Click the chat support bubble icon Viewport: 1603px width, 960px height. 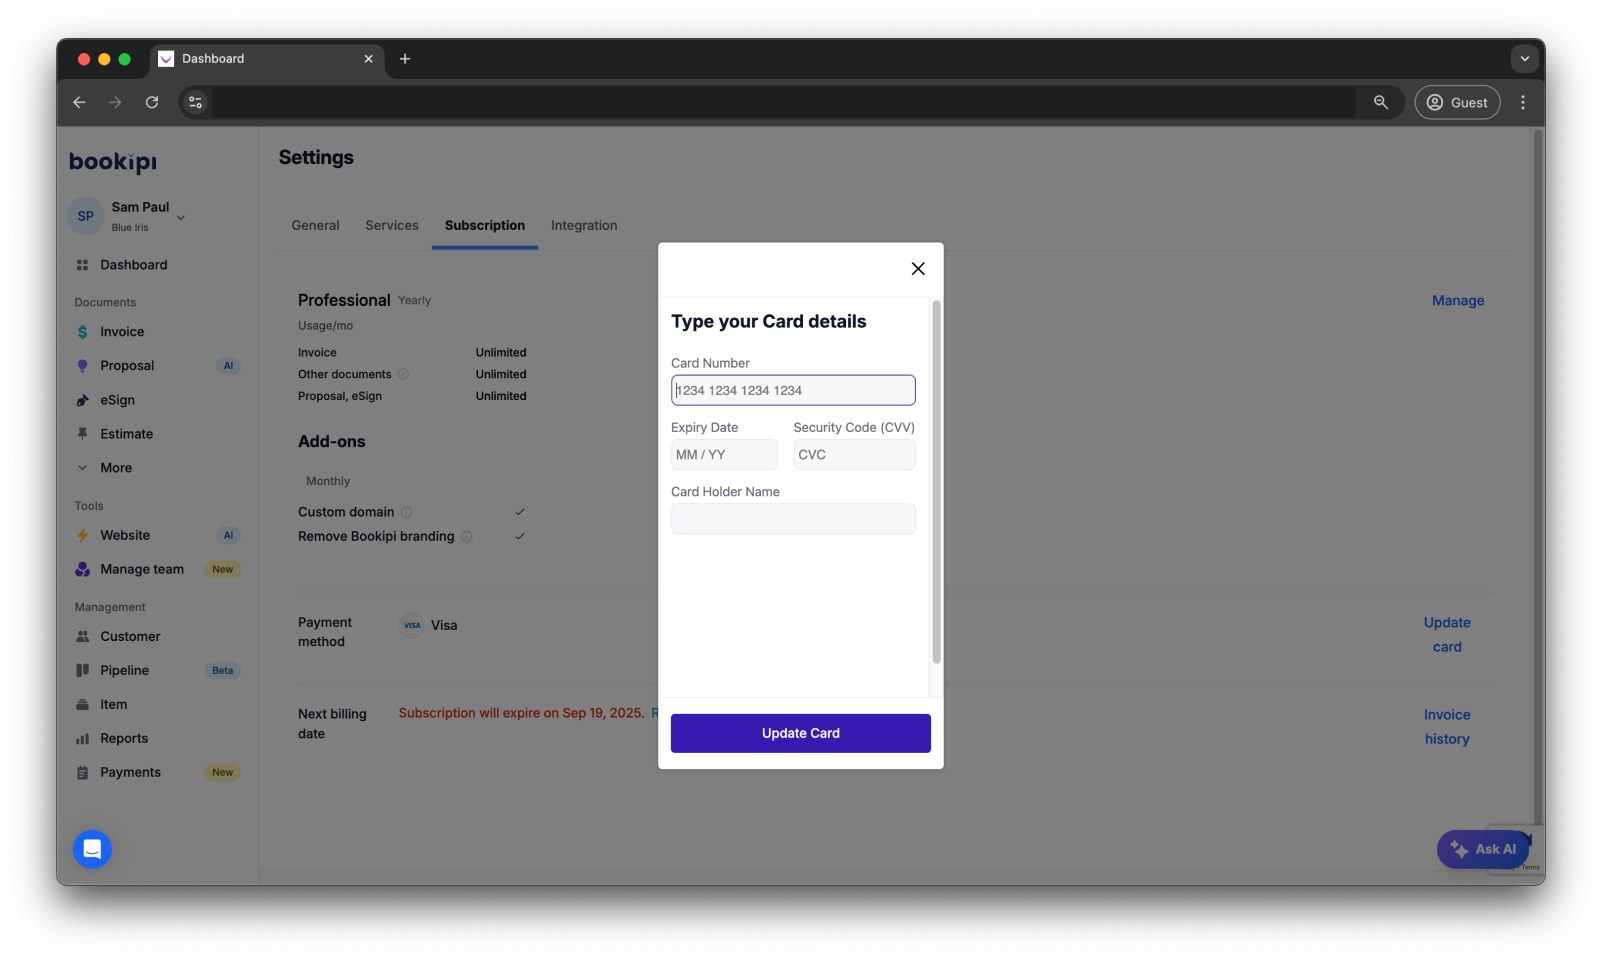coord(91,848)
